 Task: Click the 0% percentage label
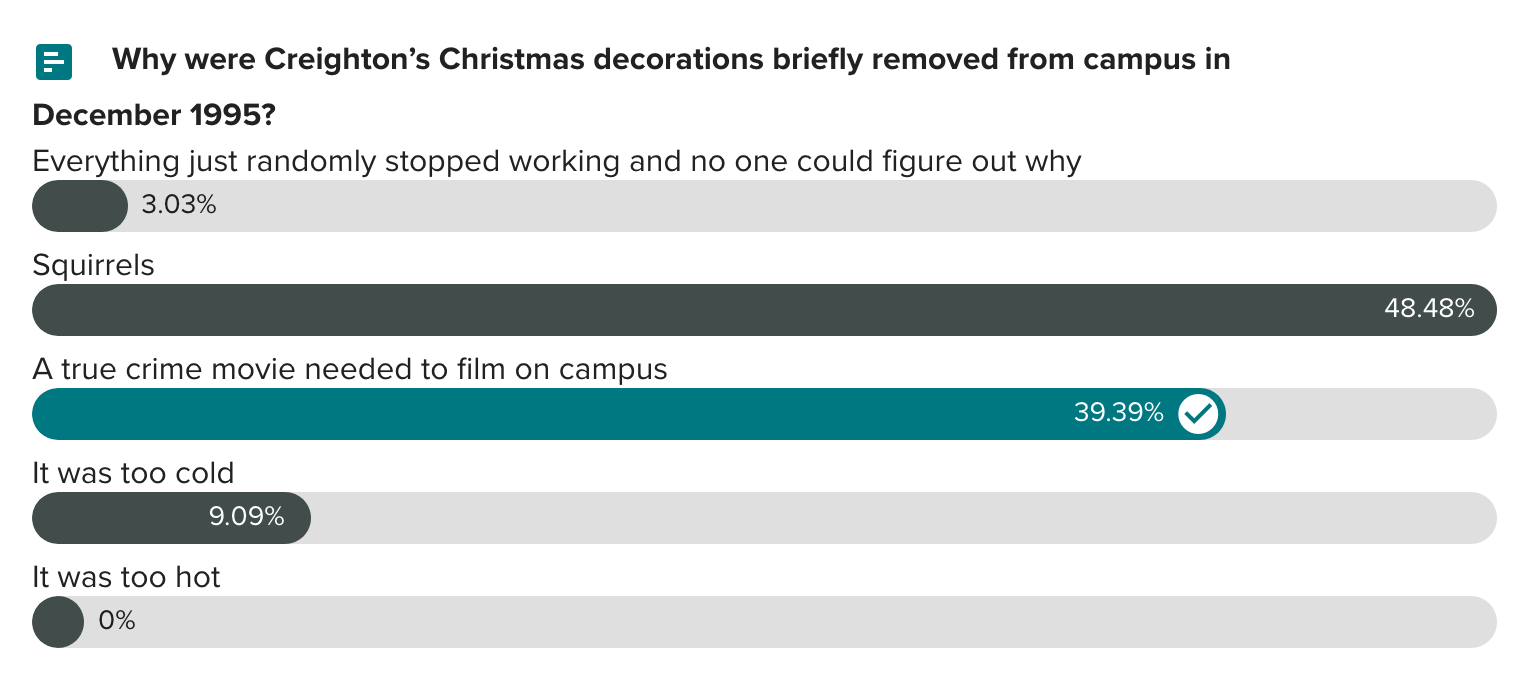[117, 621]
